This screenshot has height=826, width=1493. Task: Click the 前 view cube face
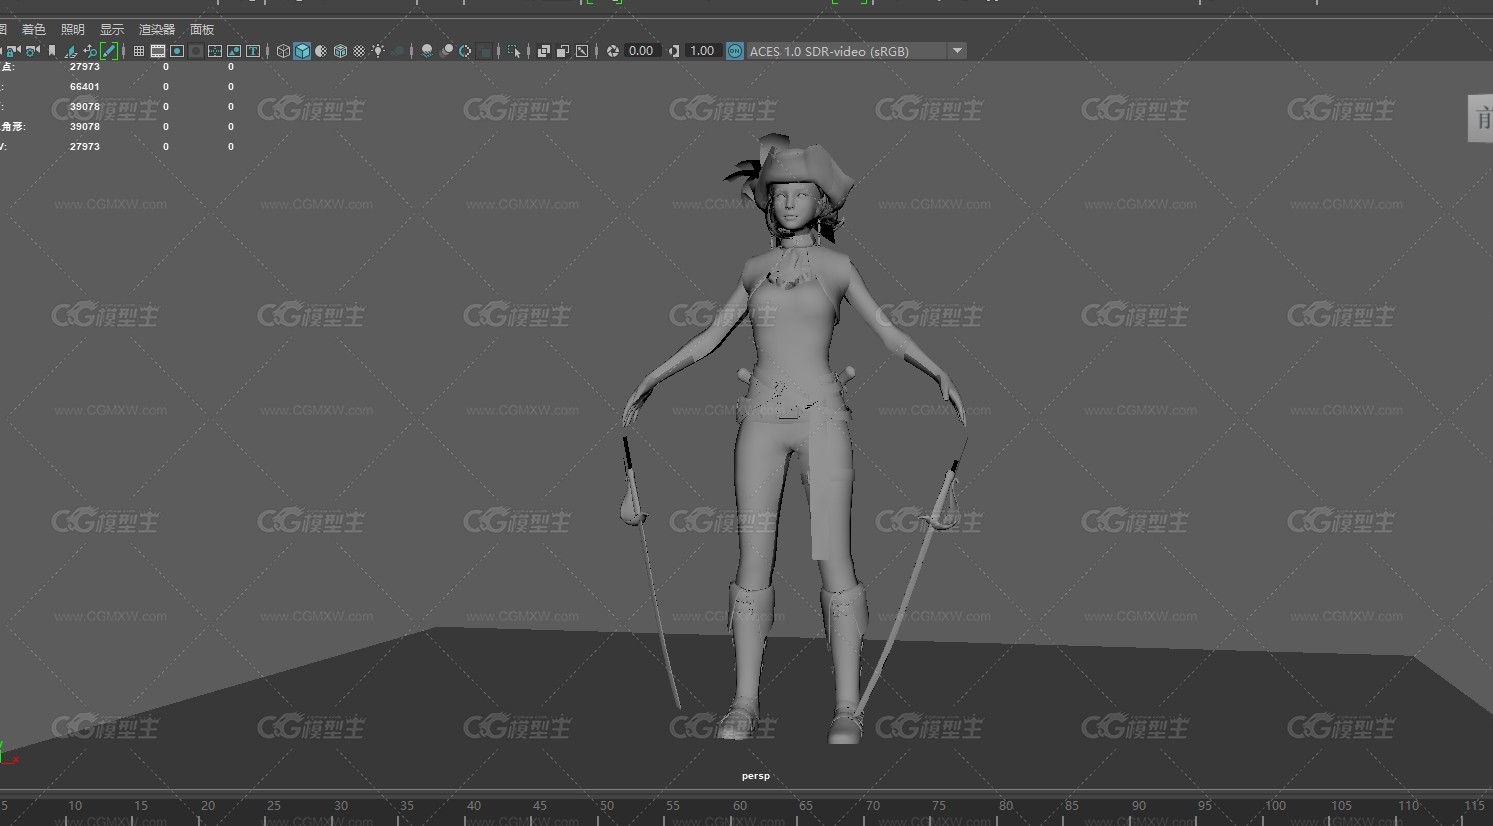click(x=1481, y=119)
